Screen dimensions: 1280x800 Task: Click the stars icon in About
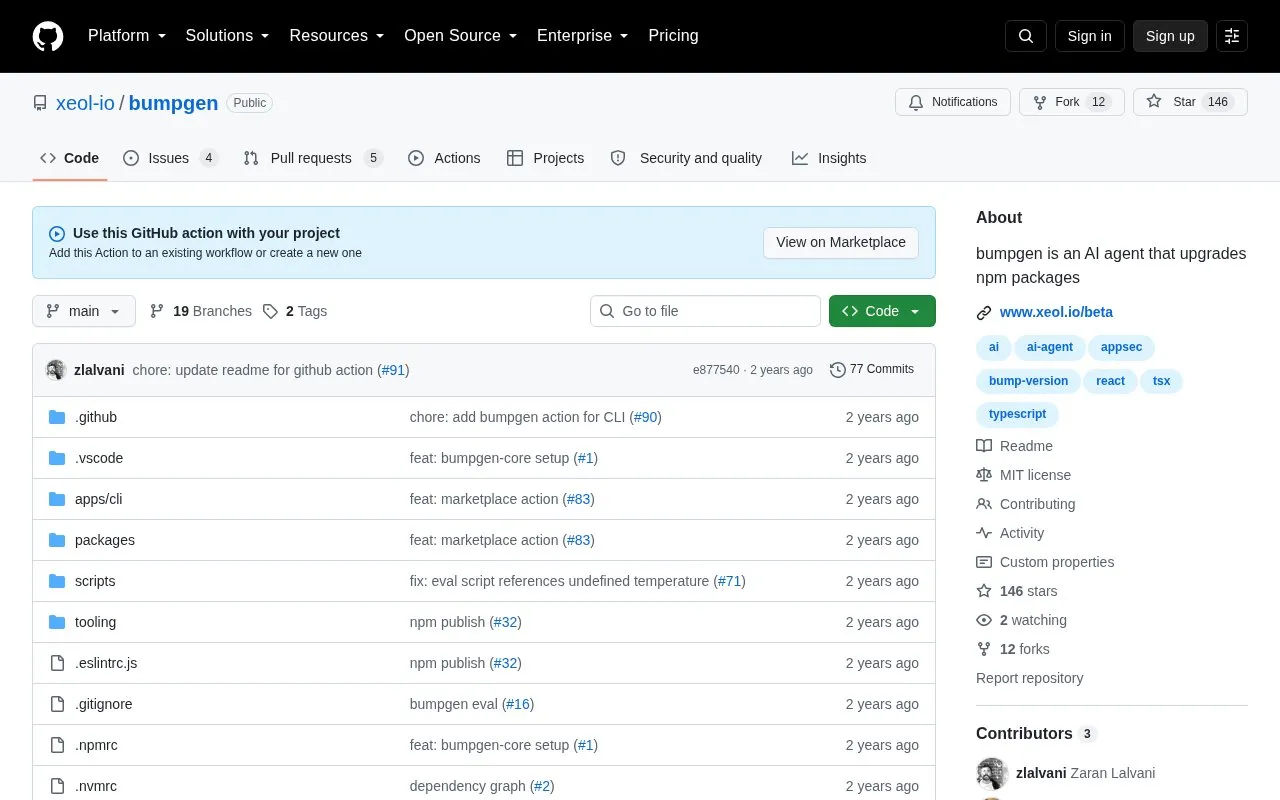984,591
